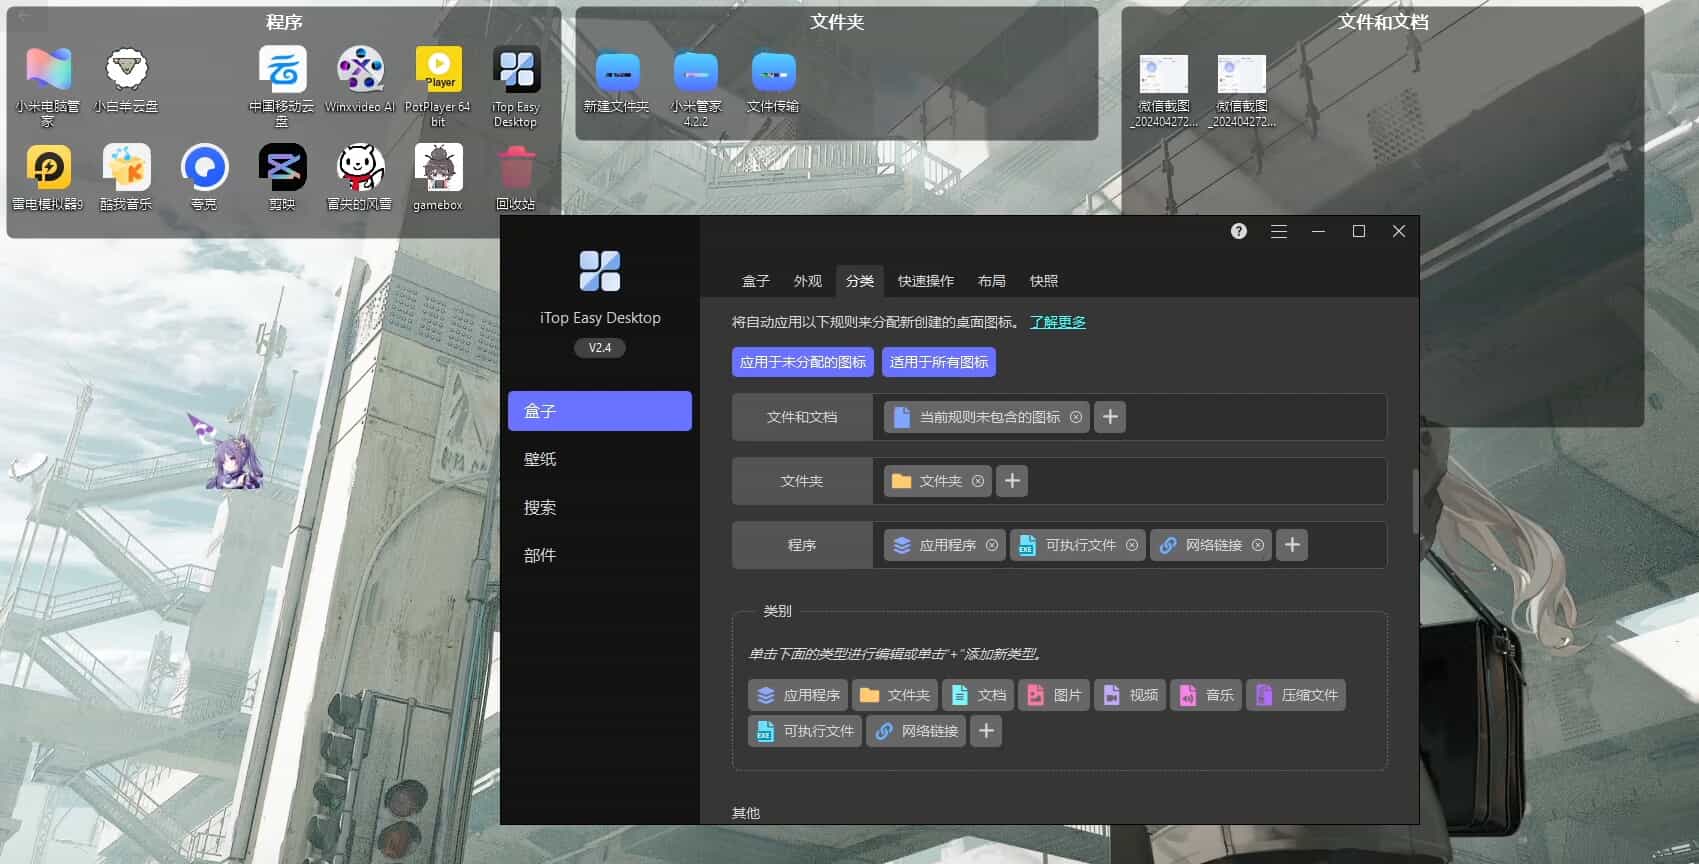Switch to the 快速操作 tab
1699x864 pixels.
pyautogui.click(x=925, y=281)
